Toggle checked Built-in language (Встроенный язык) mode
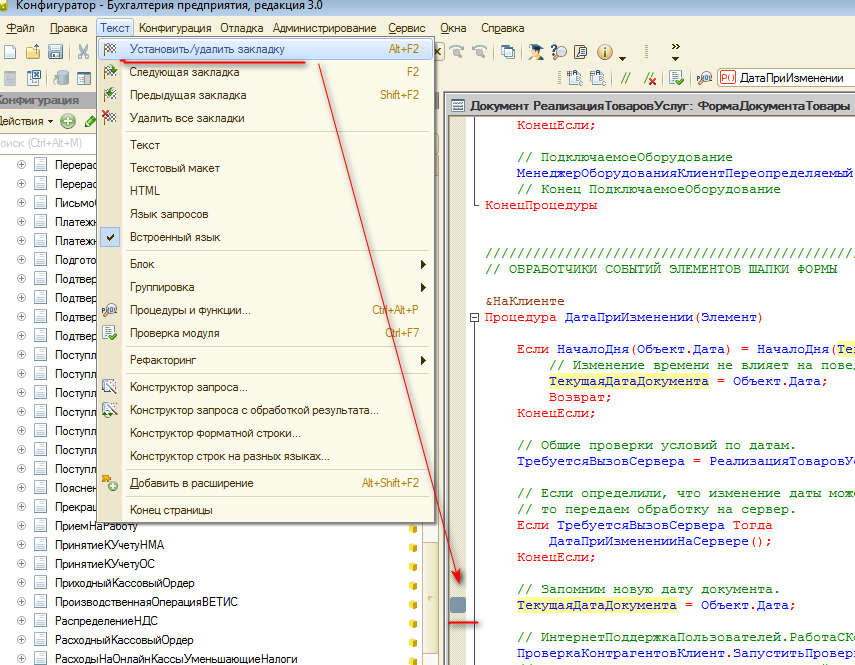855x665 pixels. click(175, 237)
